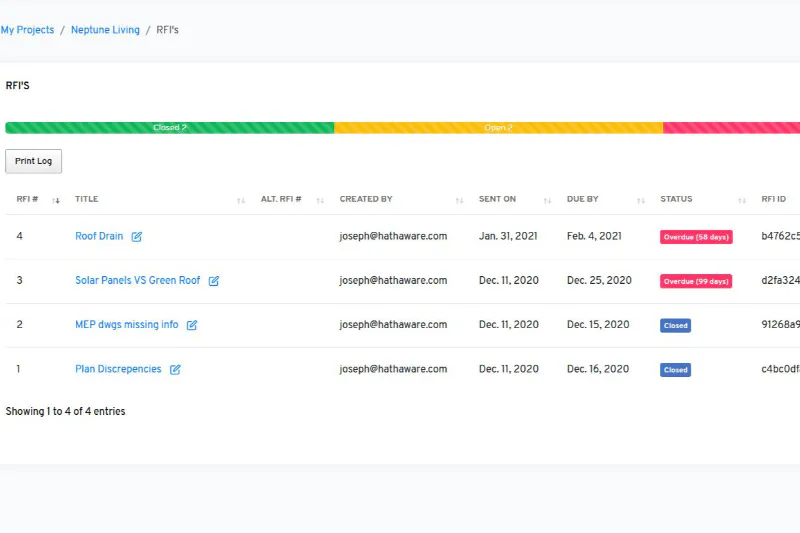Viewport: 800px width, 533px height.
Task: Click Closed badge in MEP dwgs row
Action: click(676, 325)
